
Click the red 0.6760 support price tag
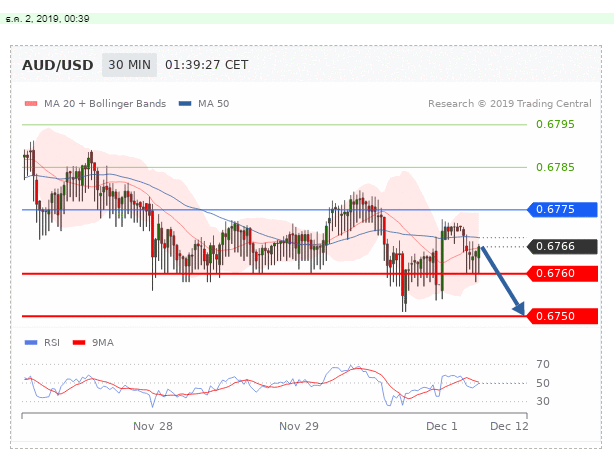pos(562,274)
